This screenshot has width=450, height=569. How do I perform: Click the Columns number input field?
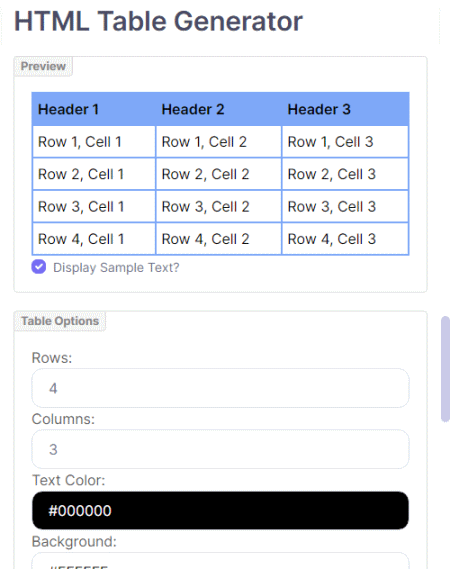click(x=220, y=449)
